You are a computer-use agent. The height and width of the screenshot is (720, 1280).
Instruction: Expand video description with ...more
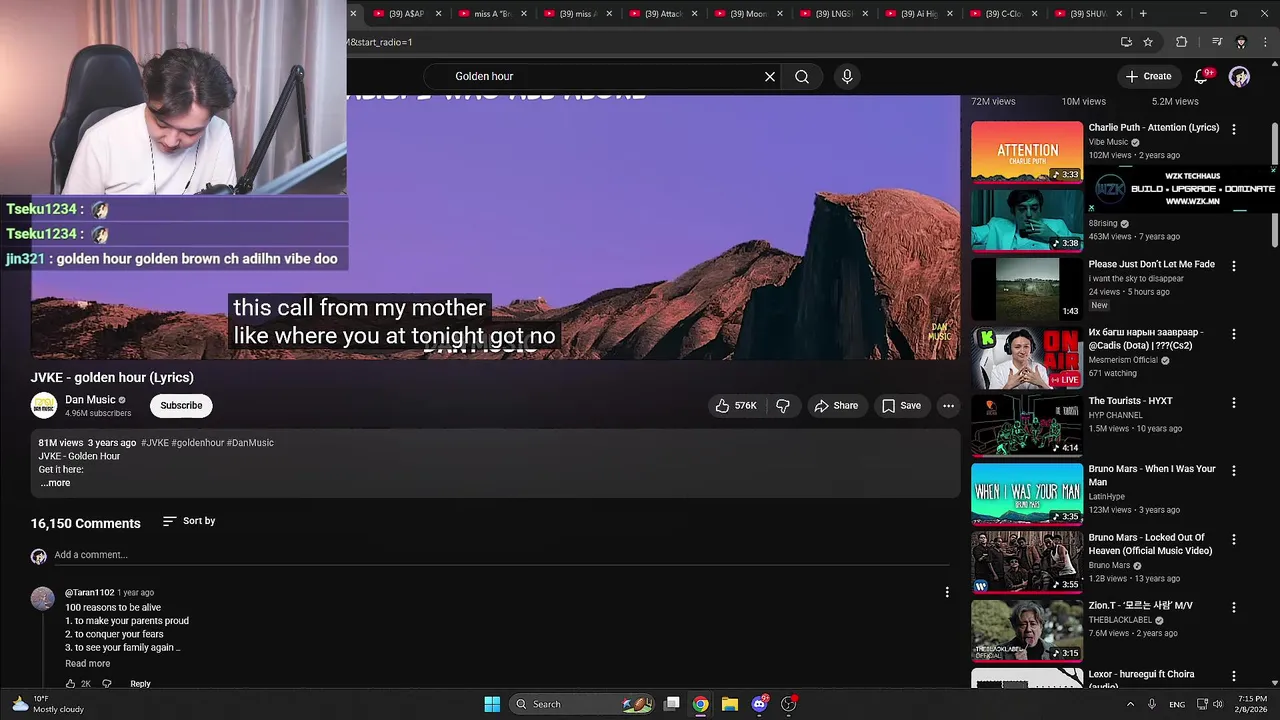point(55,483)
